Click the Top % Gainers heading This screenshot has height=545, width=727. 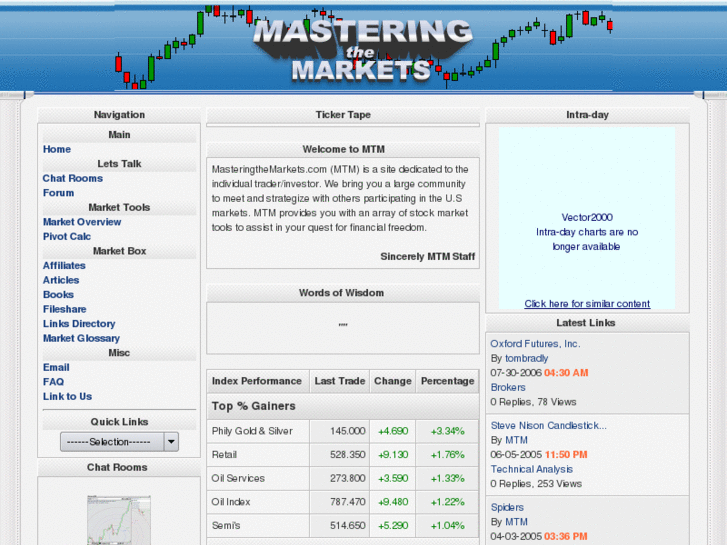pos(254,406)
